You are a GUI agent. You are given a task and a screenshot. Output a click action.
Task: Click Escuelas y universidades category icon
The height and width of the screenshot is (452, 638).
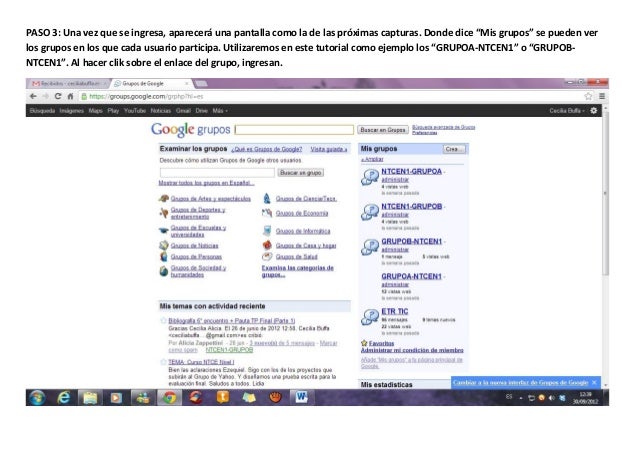[x=164, y=231]
